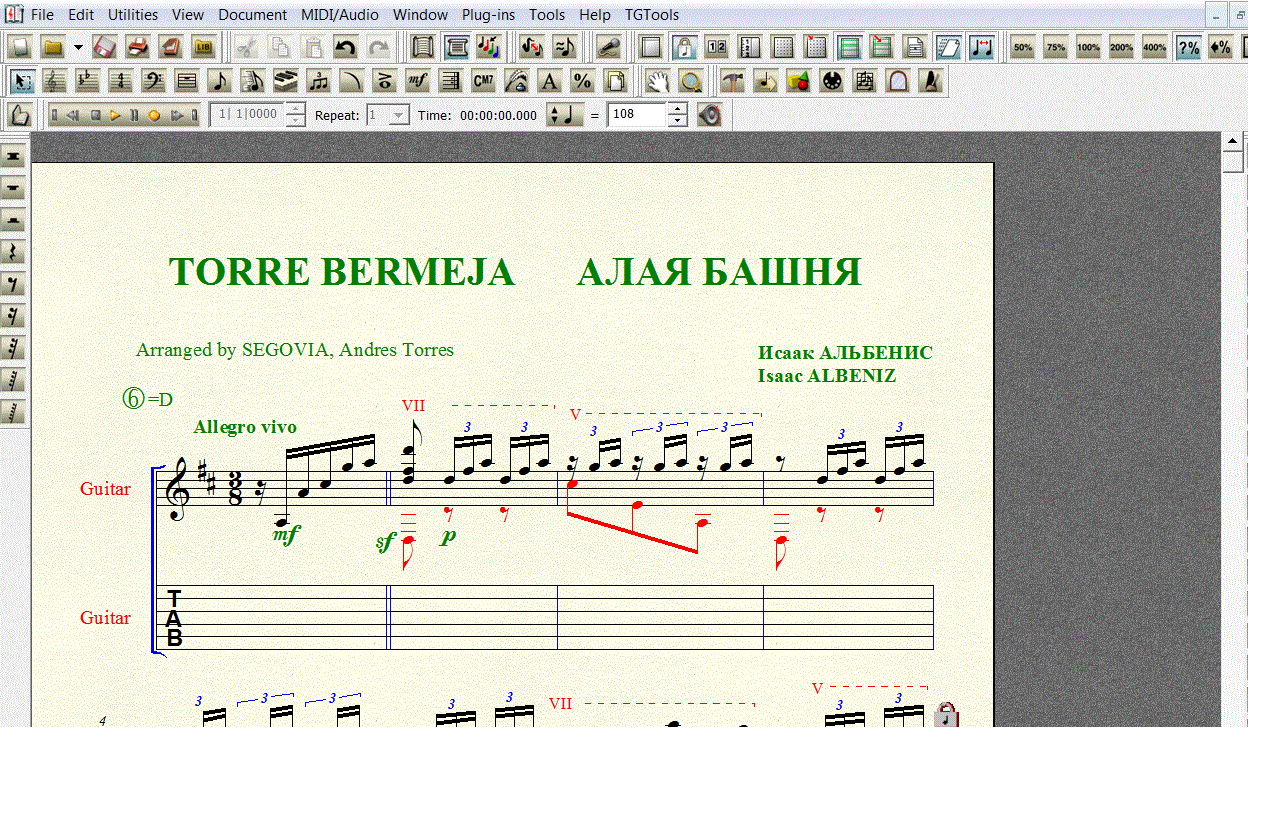The width and height of the screenshot is (1274, 813).
Task: Open the Utilities menu
Action: pos(133,15)
